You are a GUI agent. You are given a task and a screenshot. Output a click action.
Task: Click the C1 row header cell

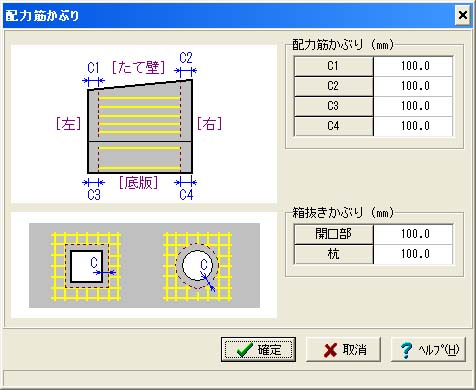coord(333,66)
